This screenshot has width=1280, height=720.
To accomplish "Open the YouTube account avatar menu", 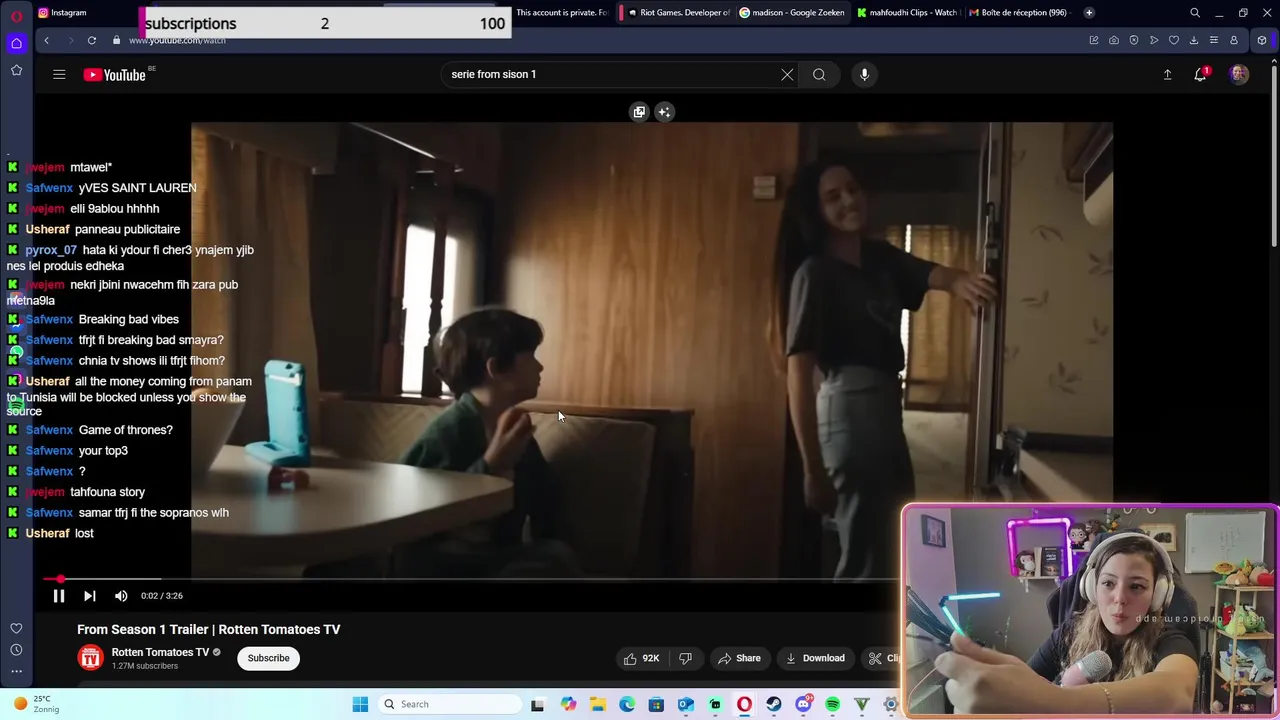I will pos(1239,74).
